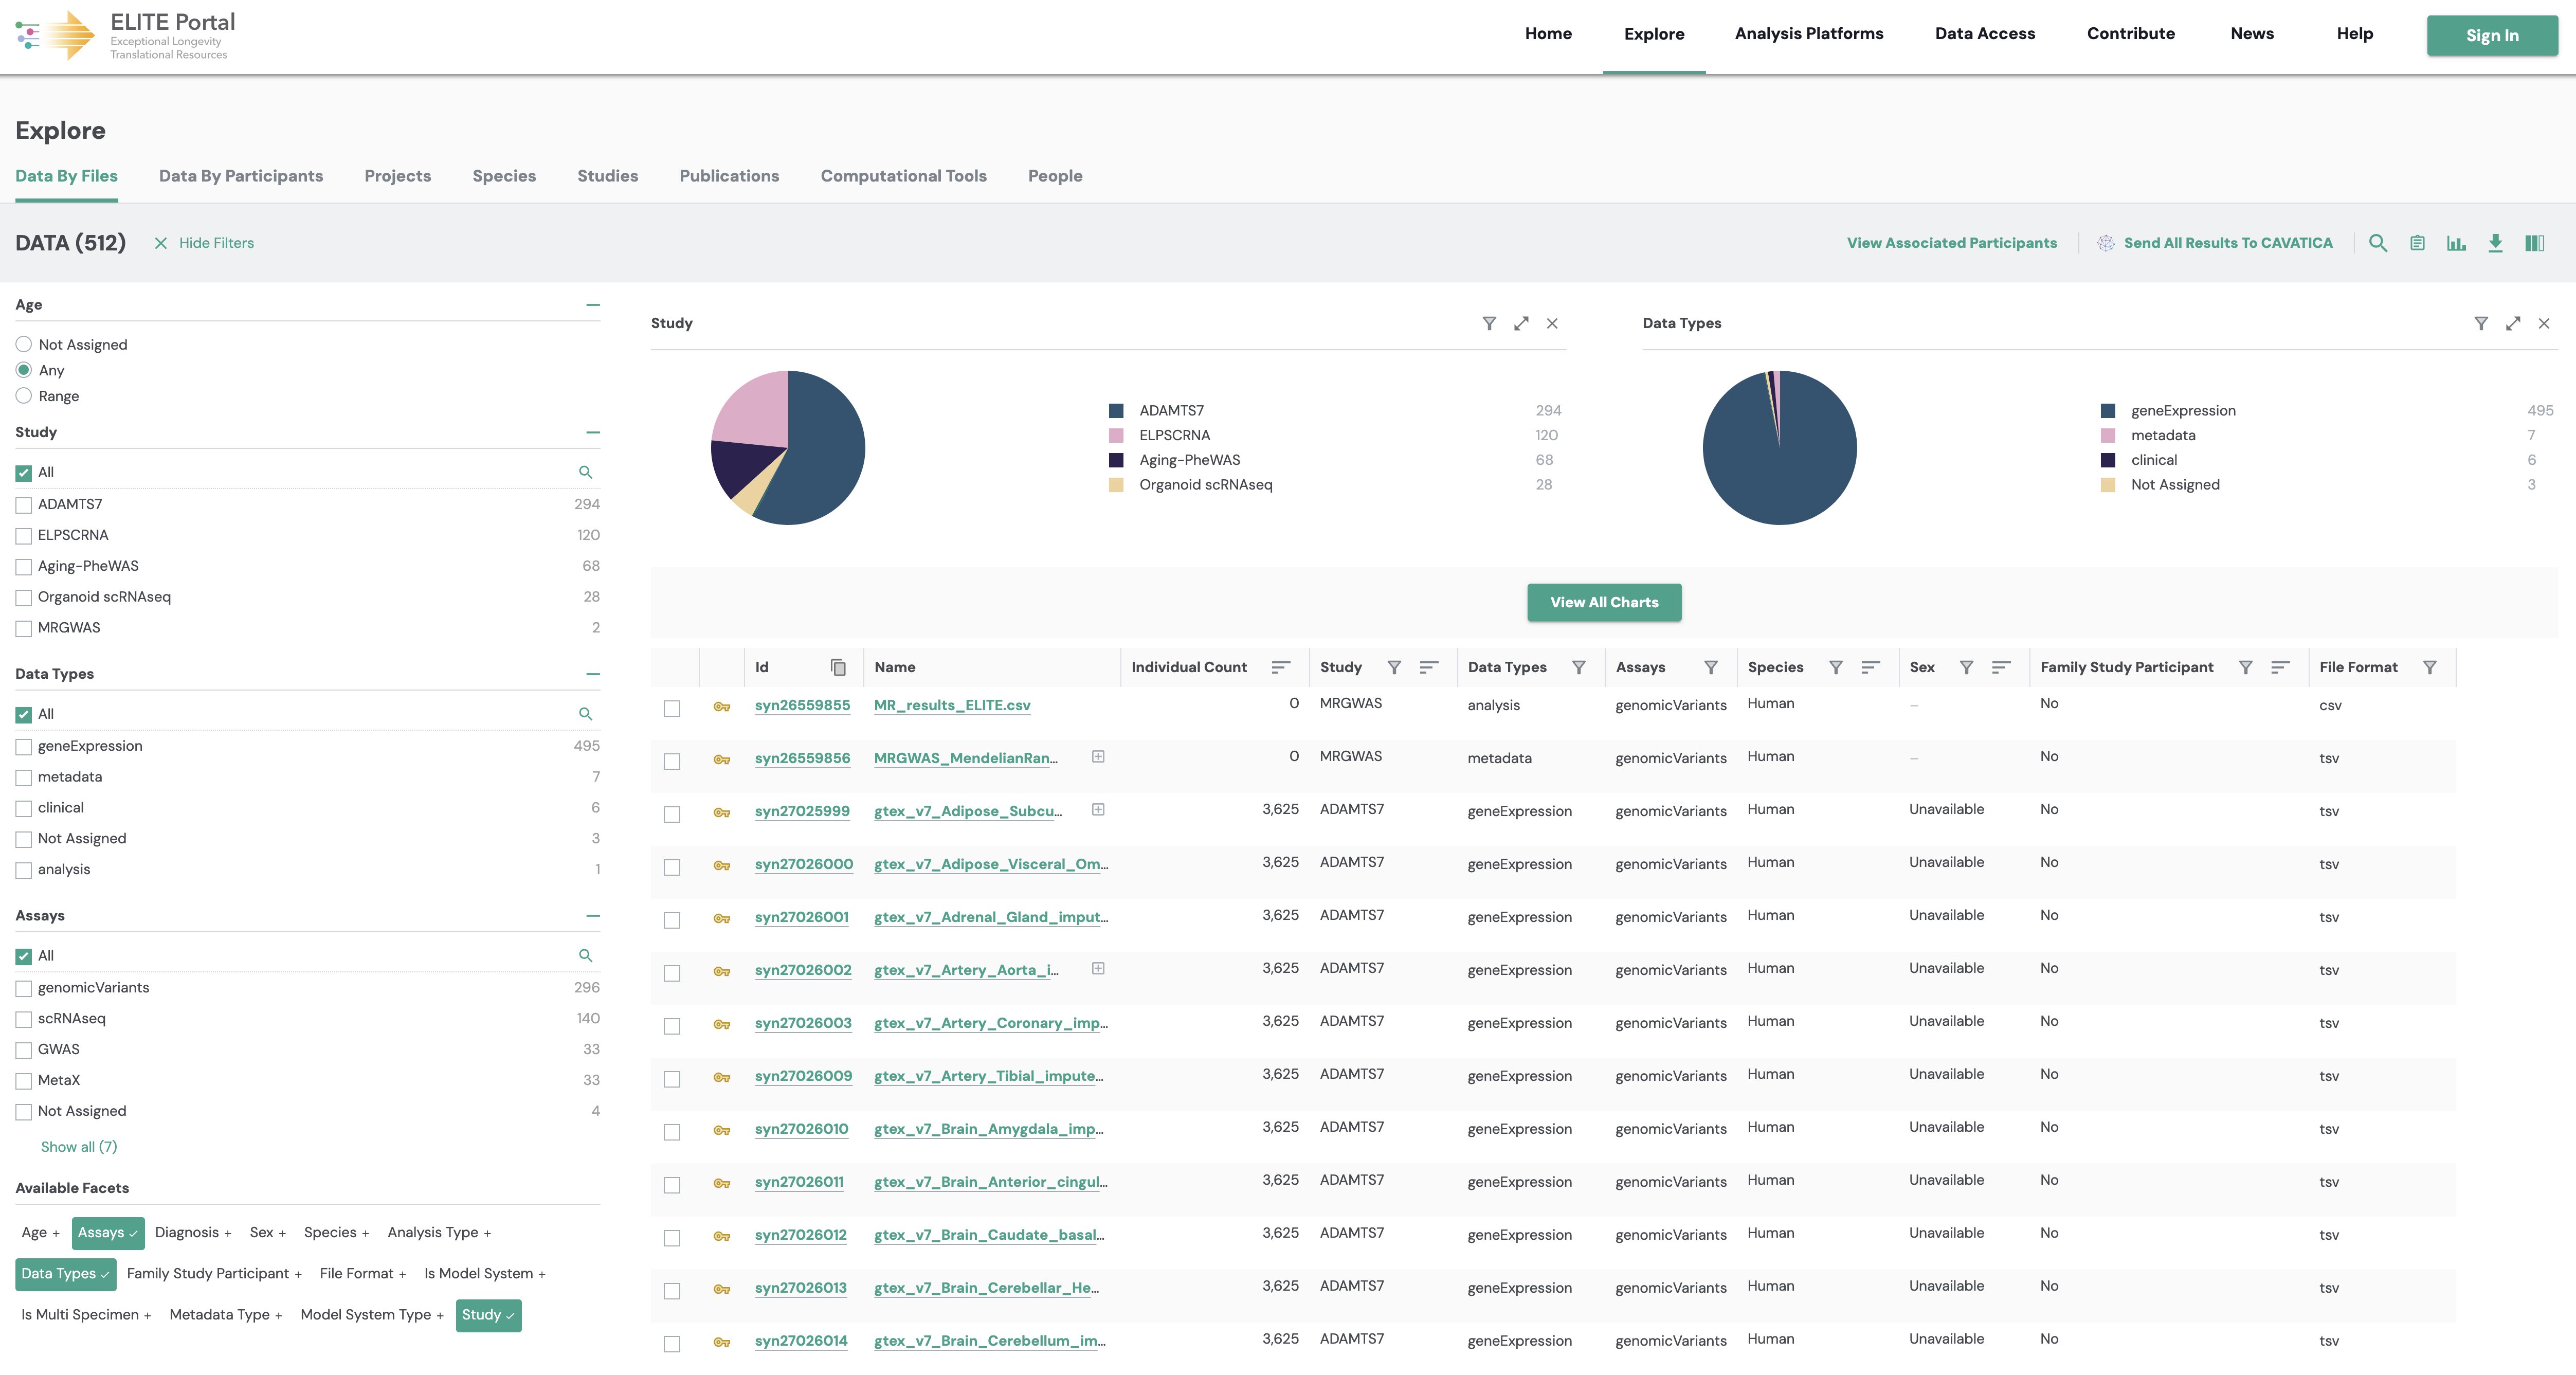Image resolution: width=2576 pixels, height=1375 pixels.
Task: Select the Age Range radio option
Action: (24, 396)
